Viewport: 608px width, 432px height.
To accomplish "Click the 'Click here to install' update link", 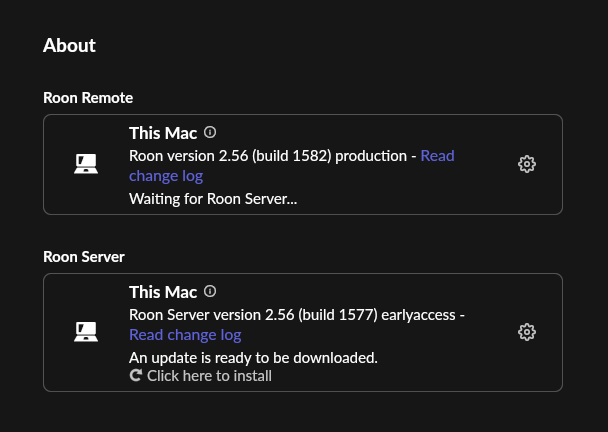I will tap(209, 376).
